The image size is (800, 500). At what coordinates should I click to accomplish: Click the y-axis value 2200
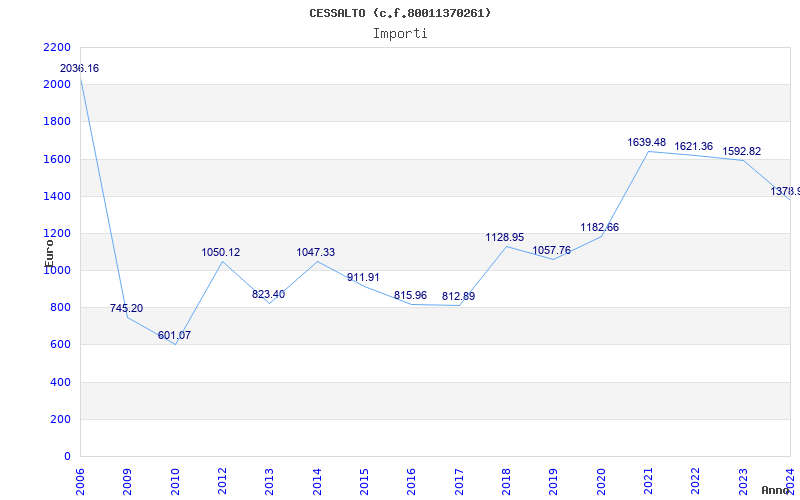[x=57, y=47]
